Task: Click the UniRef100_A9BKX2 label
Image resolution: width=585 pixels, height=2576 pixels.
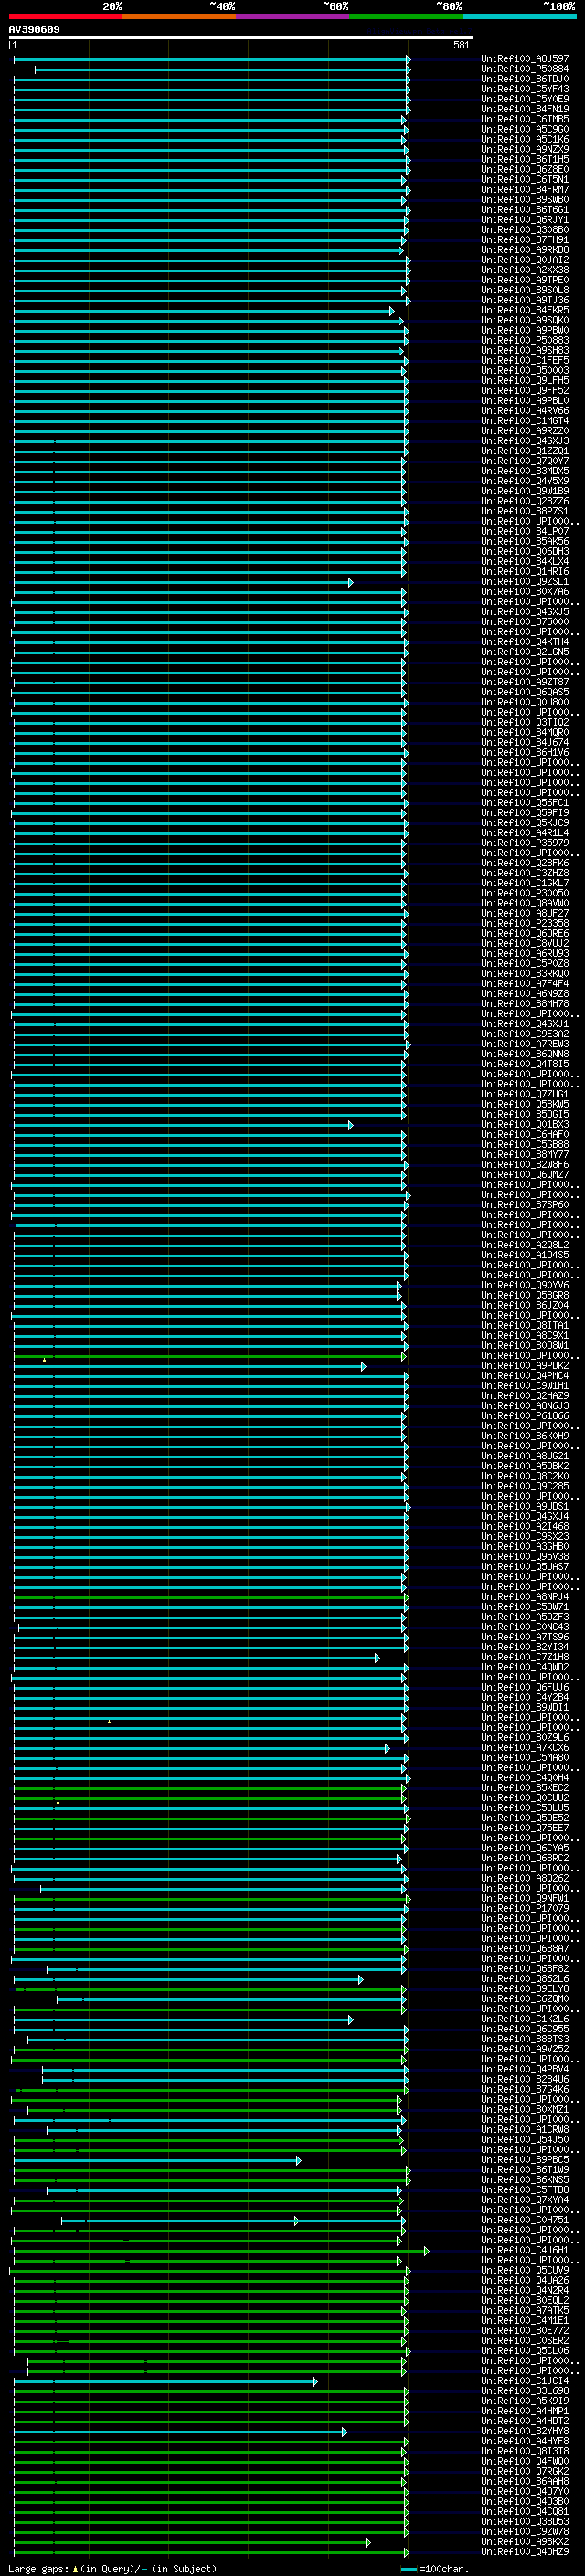Action: click(x=525, y=2542)
